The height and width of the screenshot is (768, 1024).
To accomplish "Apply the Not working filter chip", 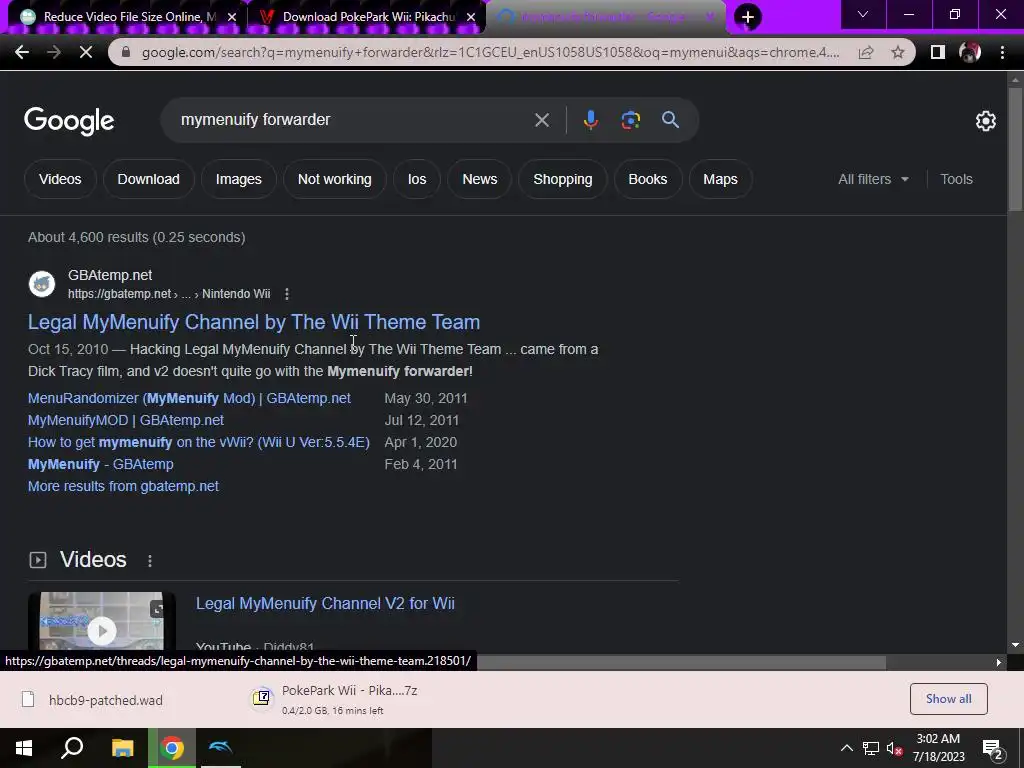I will click(x=334, y=179).
